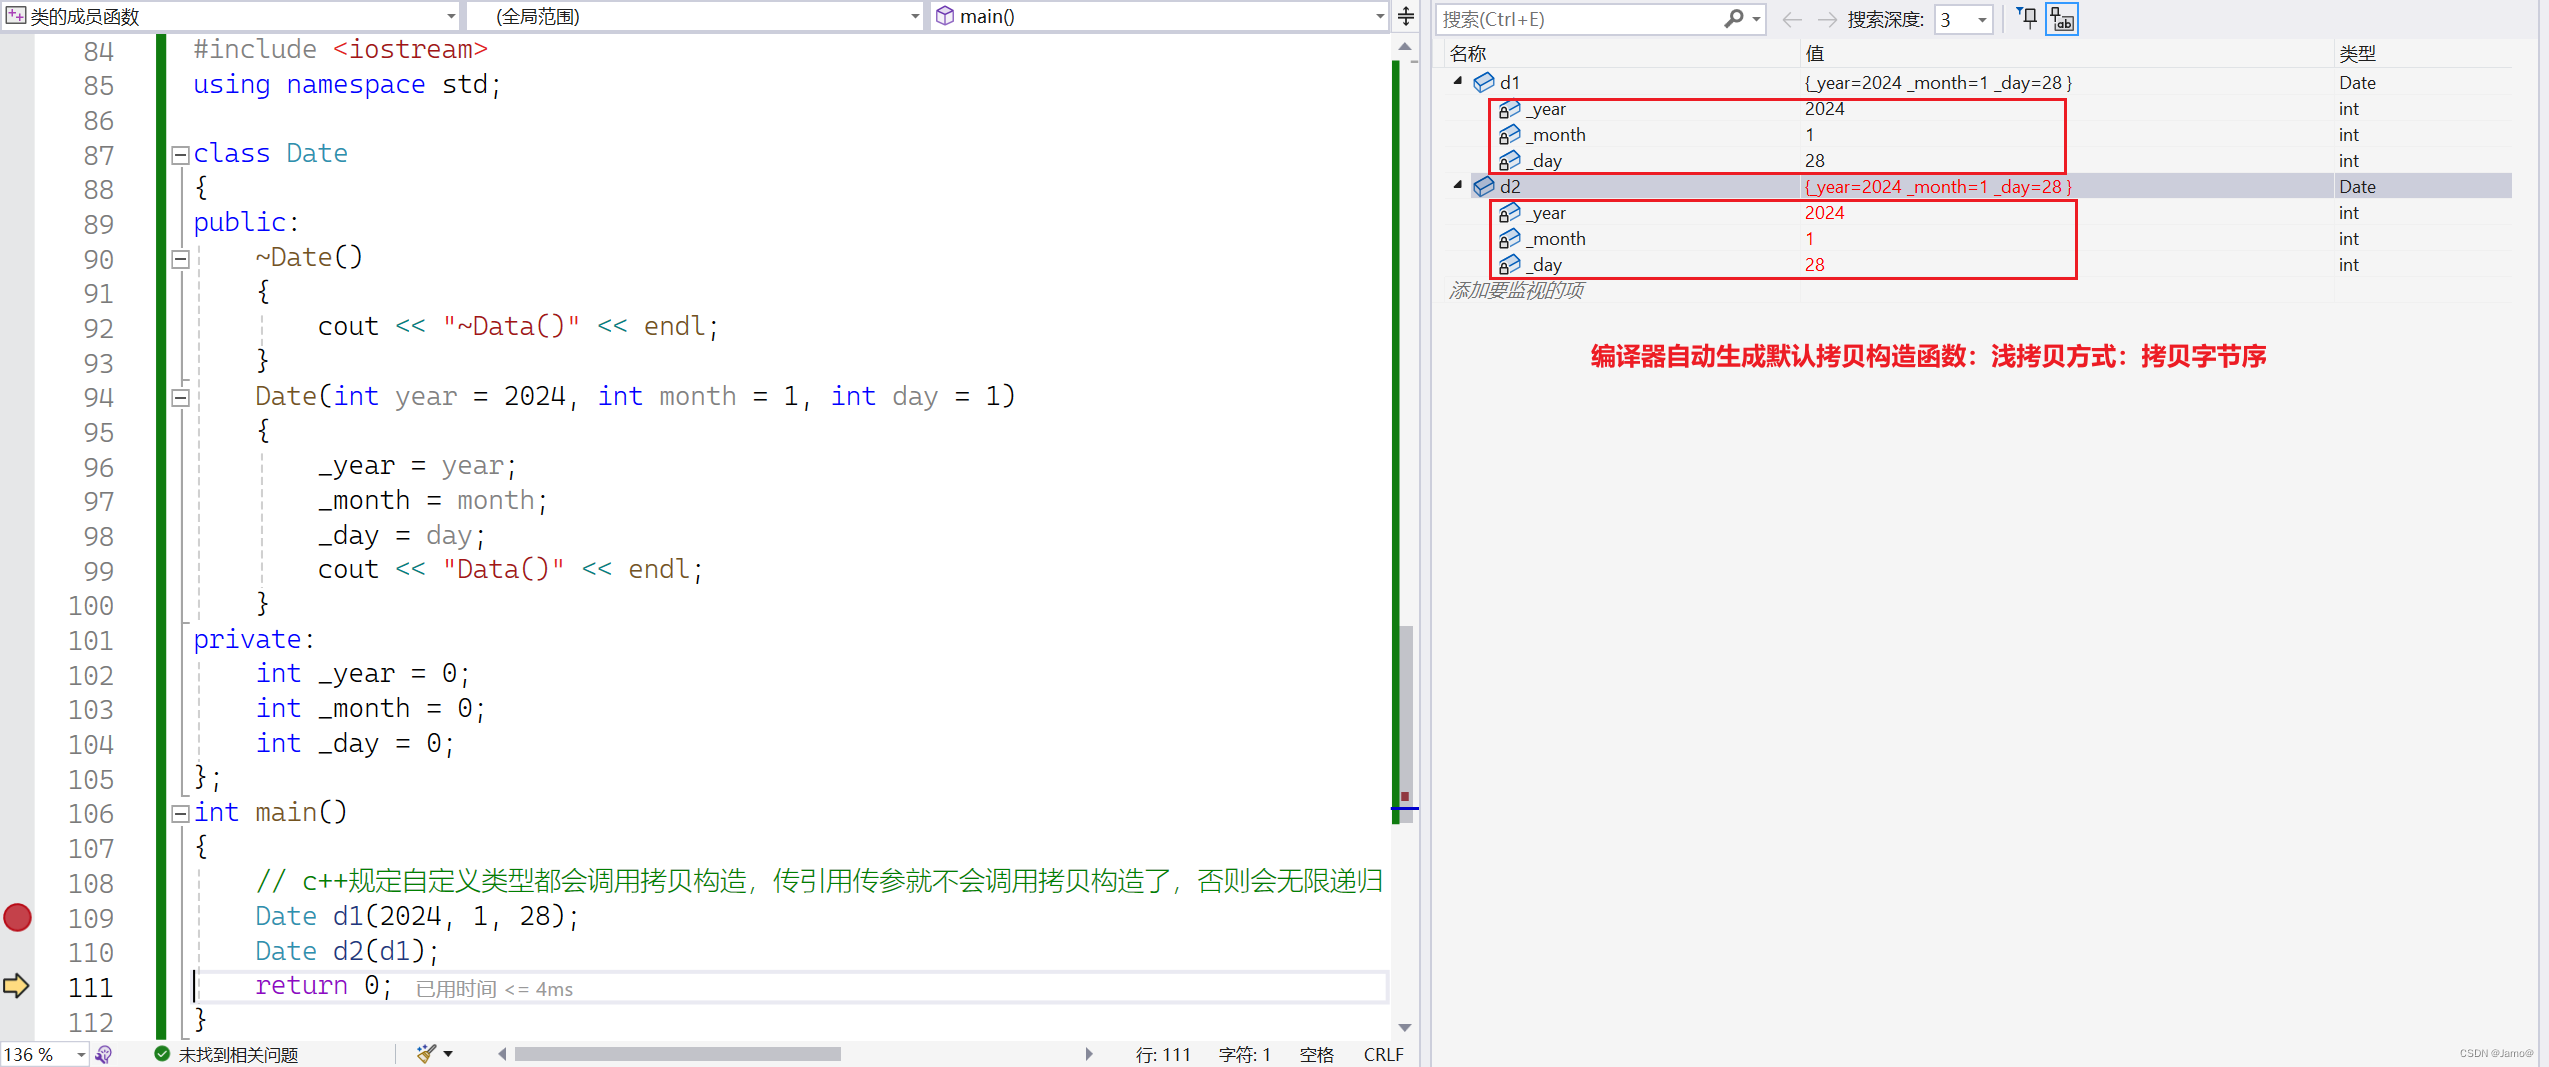Click line number 110 in the gutter
Screen dimensions: 2549x1067
pyautogui.click(x=91, y=952)
